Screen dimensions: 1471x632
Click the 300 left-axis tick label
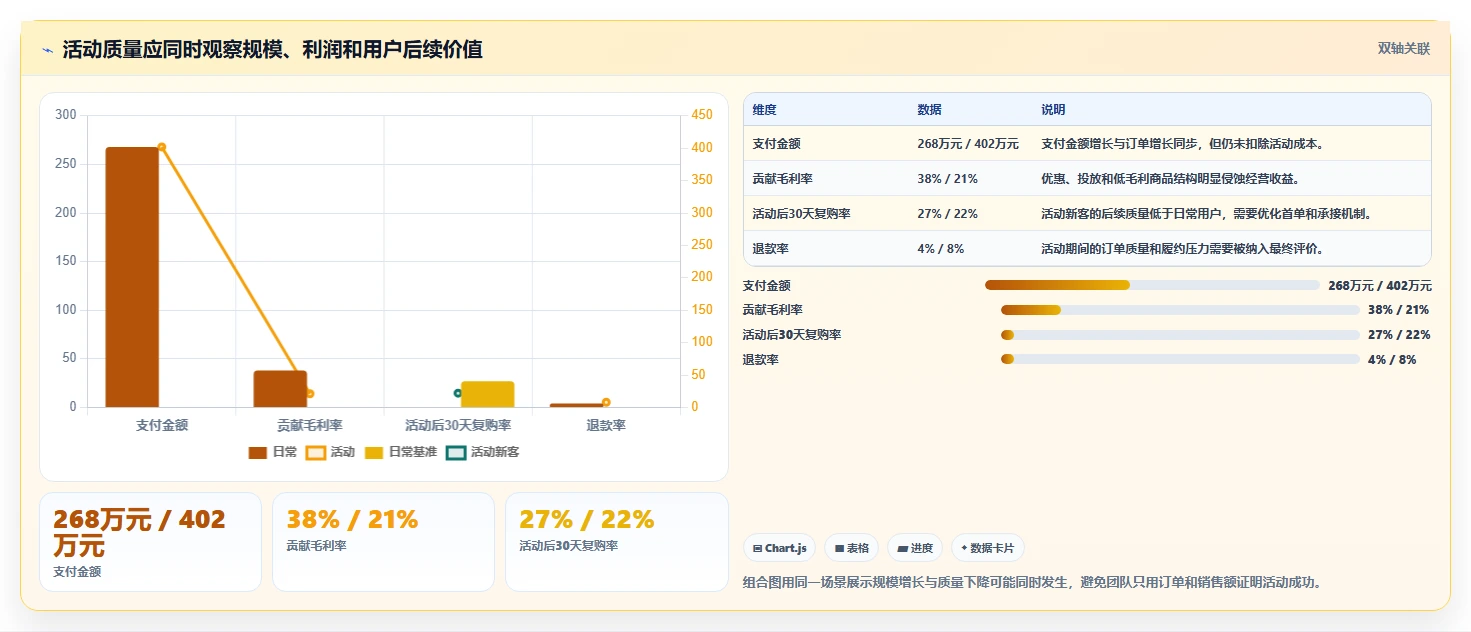point(66,115)
